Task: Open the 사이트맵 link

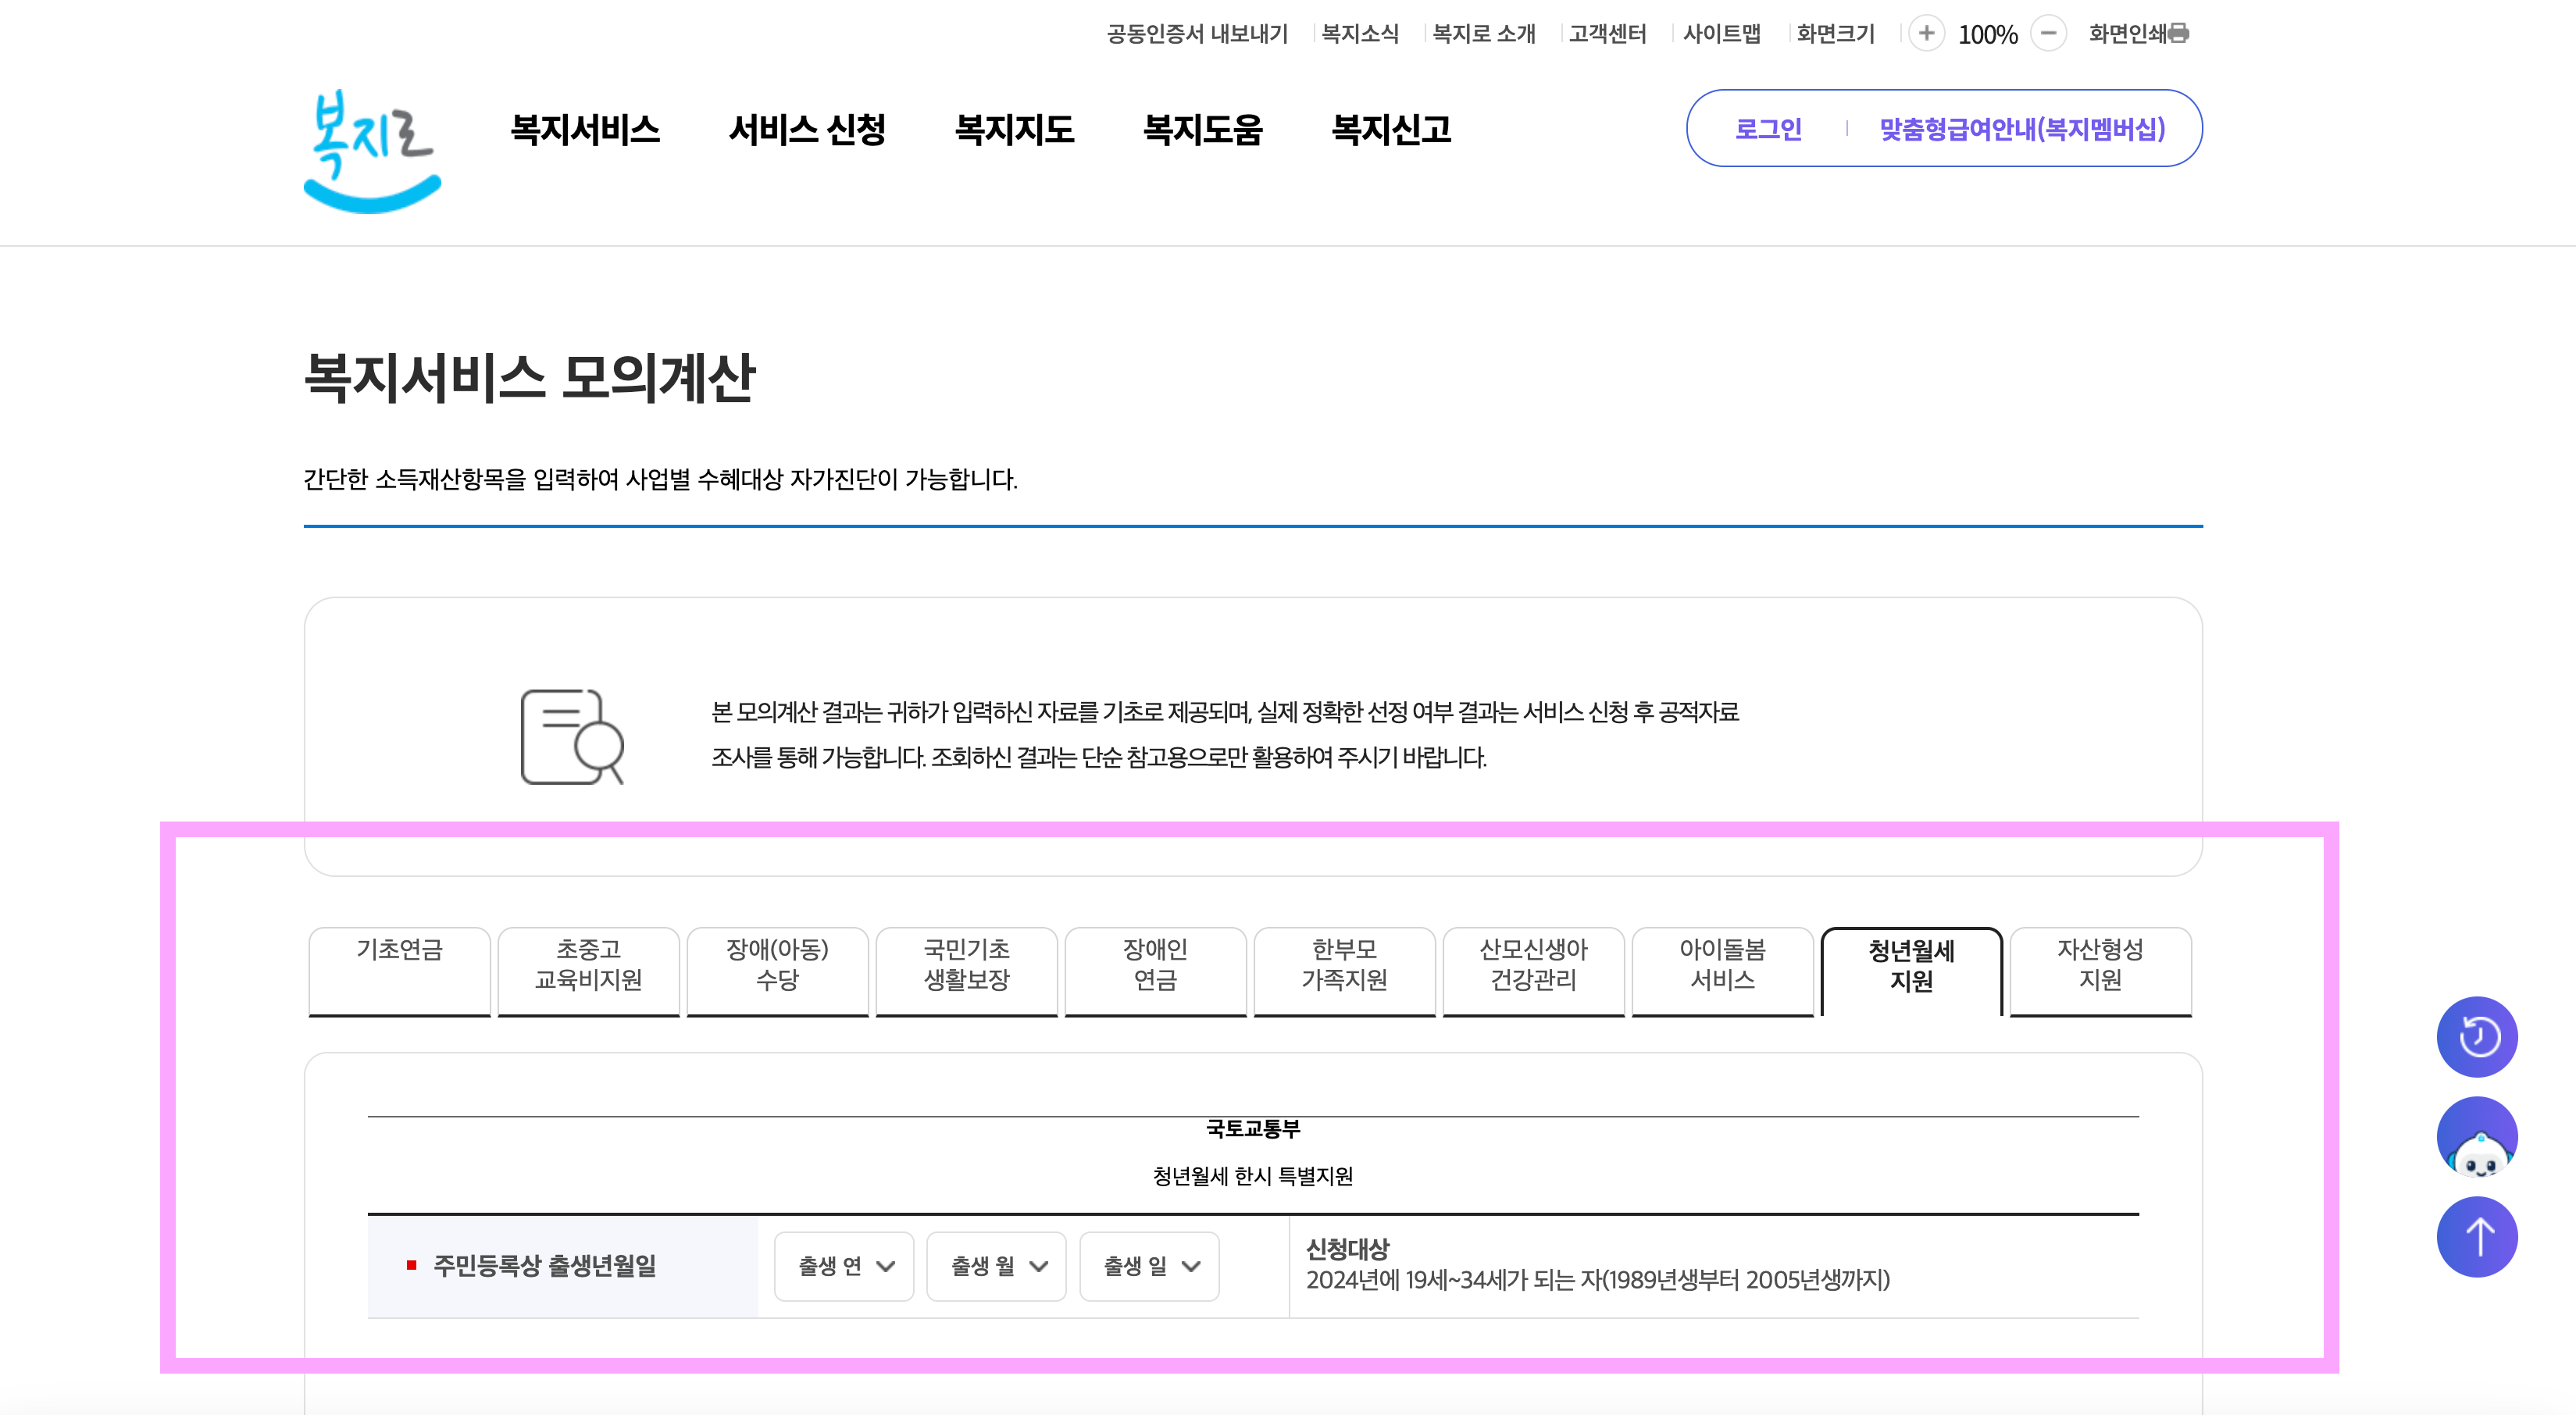Action: (1721, 33)
